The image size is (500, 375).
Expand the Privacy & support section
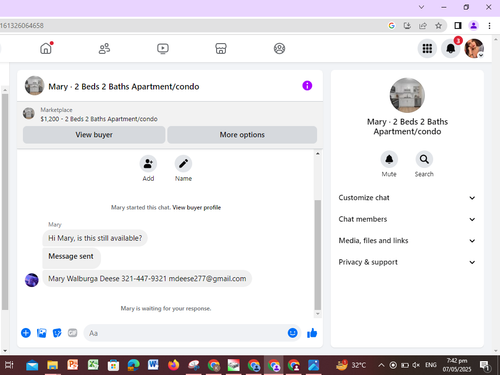(x=407, y=262)
